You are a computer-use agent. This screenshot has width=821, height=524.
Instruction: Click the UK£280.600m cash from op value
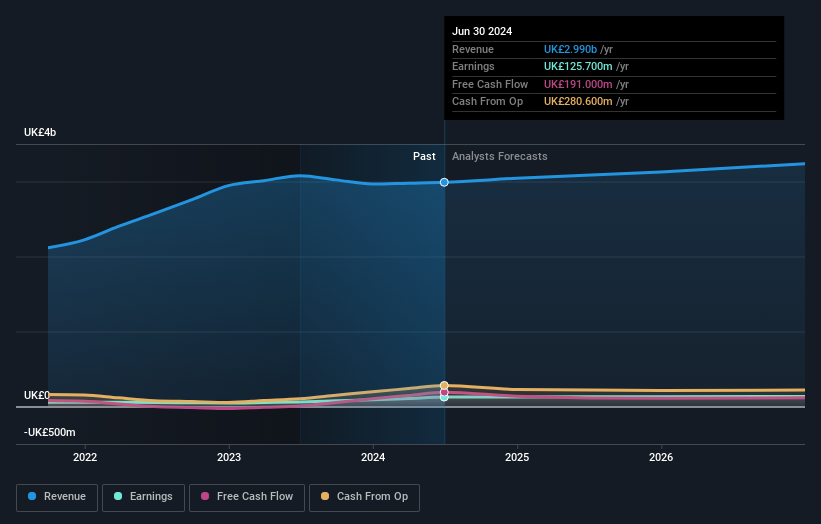[x=578, y=102]
